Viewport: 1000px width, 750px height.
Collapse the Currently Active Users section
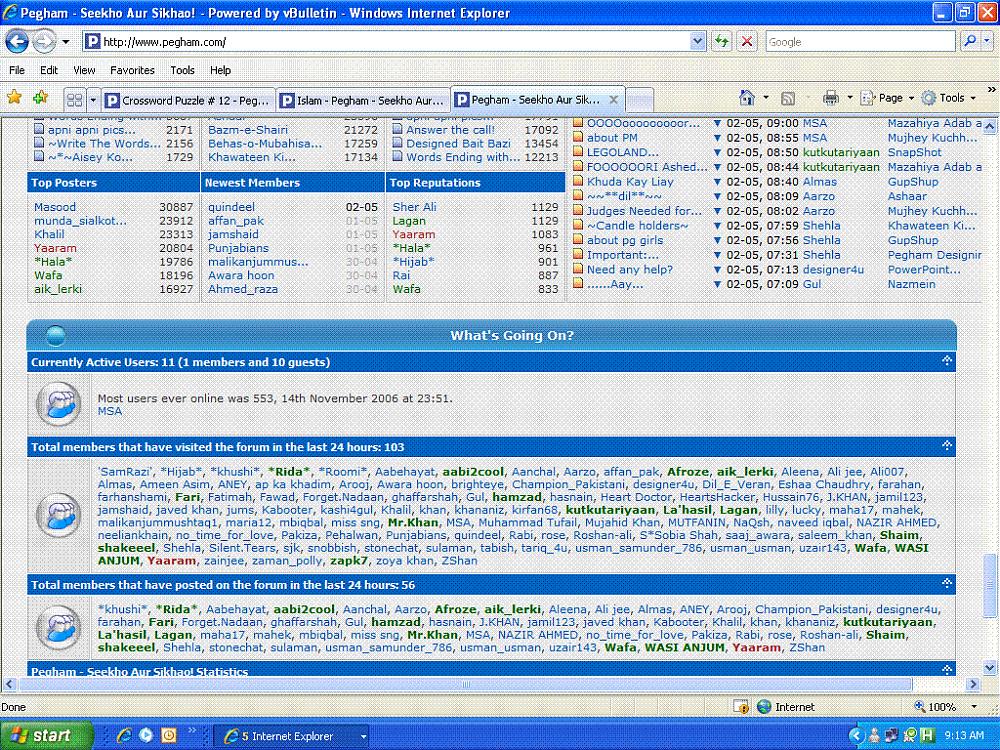[946, 361]
